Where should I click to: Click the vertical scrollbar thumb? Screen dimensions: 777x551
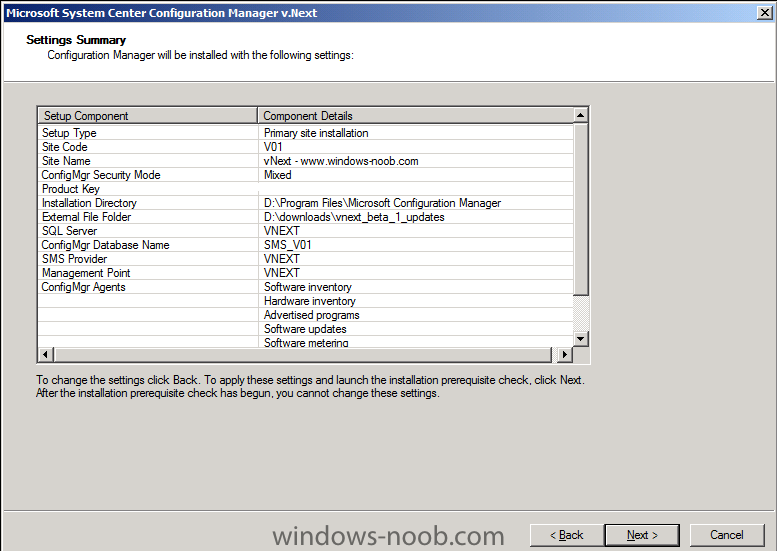coord(580,209)
